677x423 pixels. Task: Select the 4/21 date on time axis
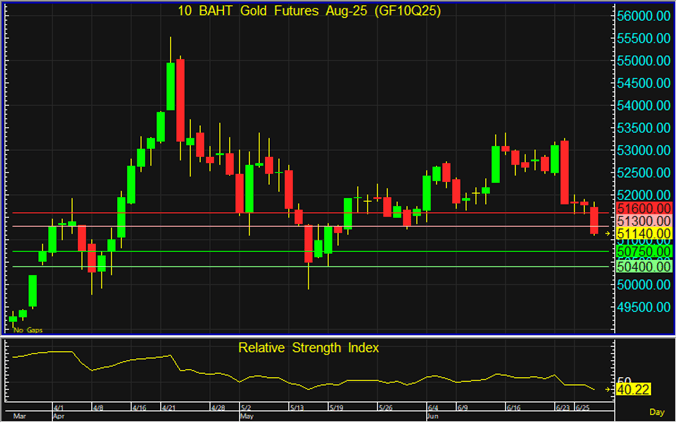(174, 408)
